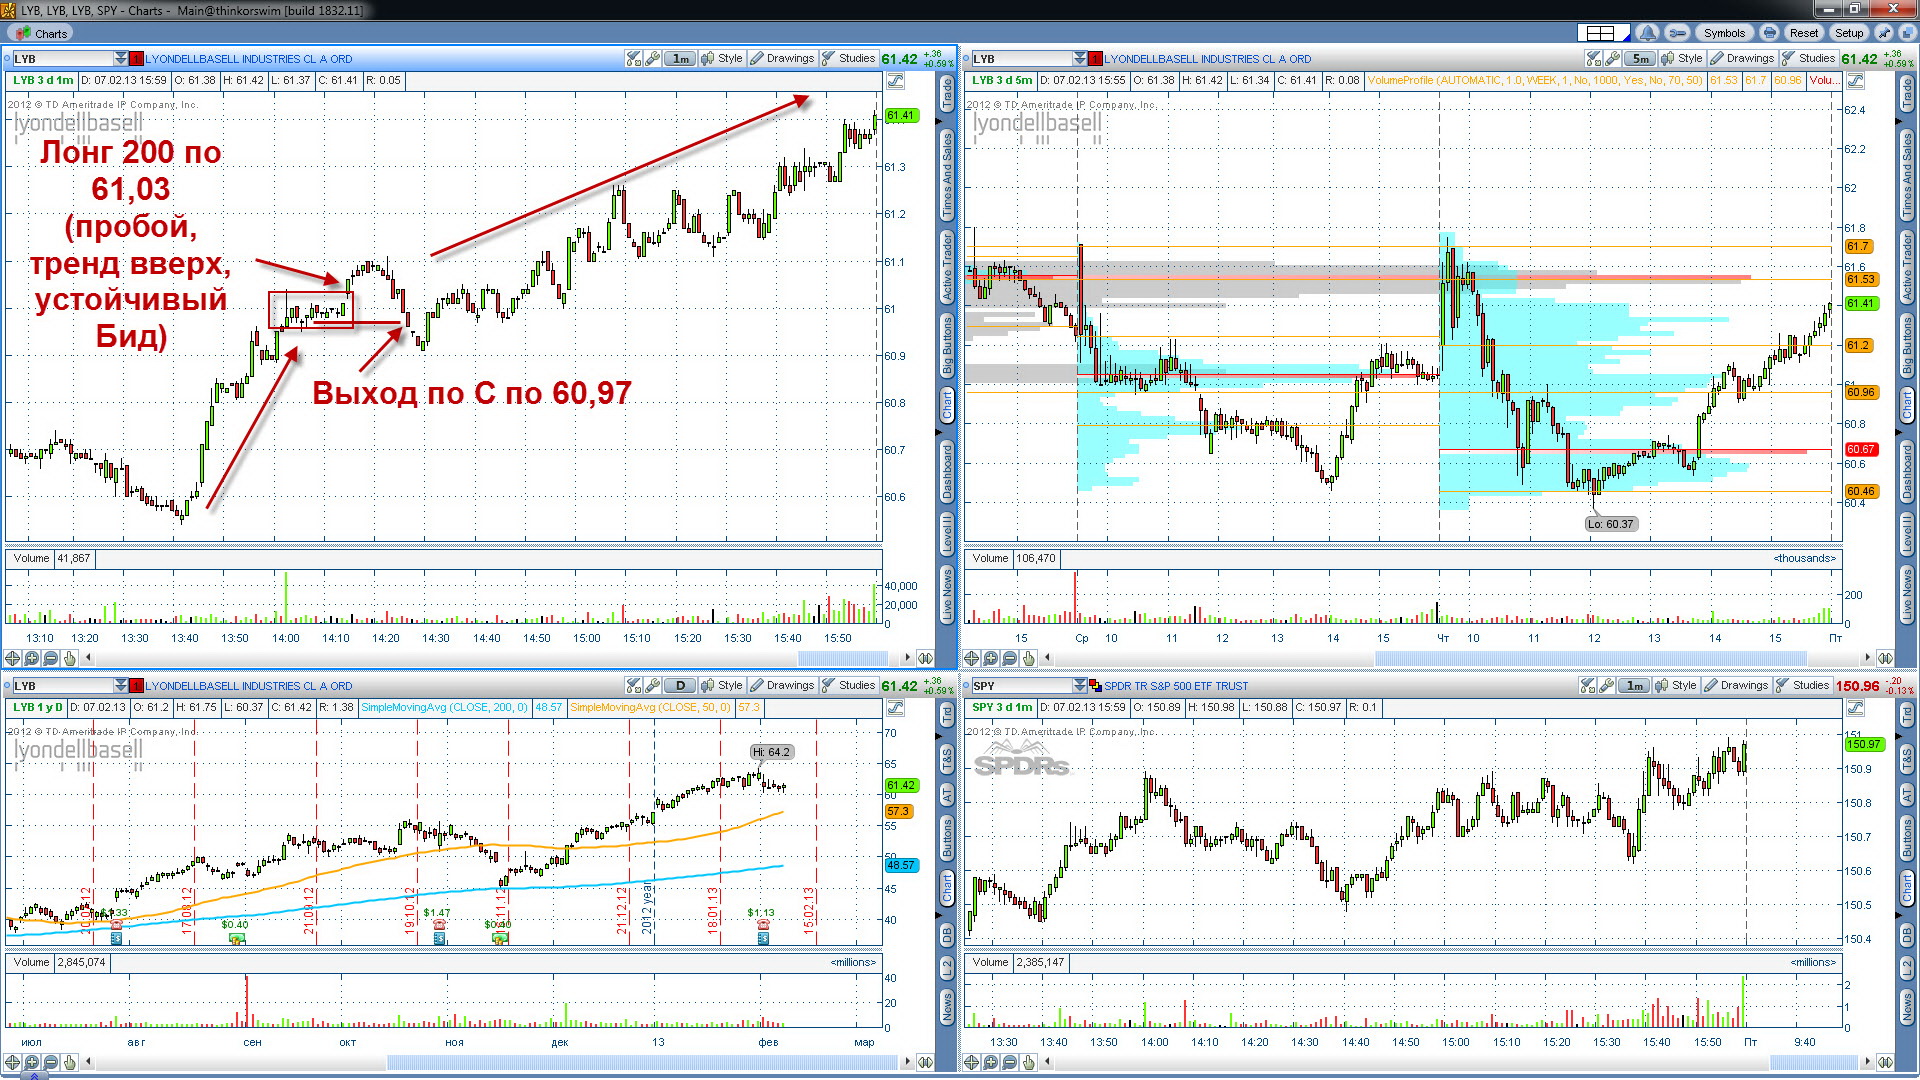The image size is (1920, 1080).
Task: Toggle the D aggregation button on daily chart
Action: tap(681, 686)
